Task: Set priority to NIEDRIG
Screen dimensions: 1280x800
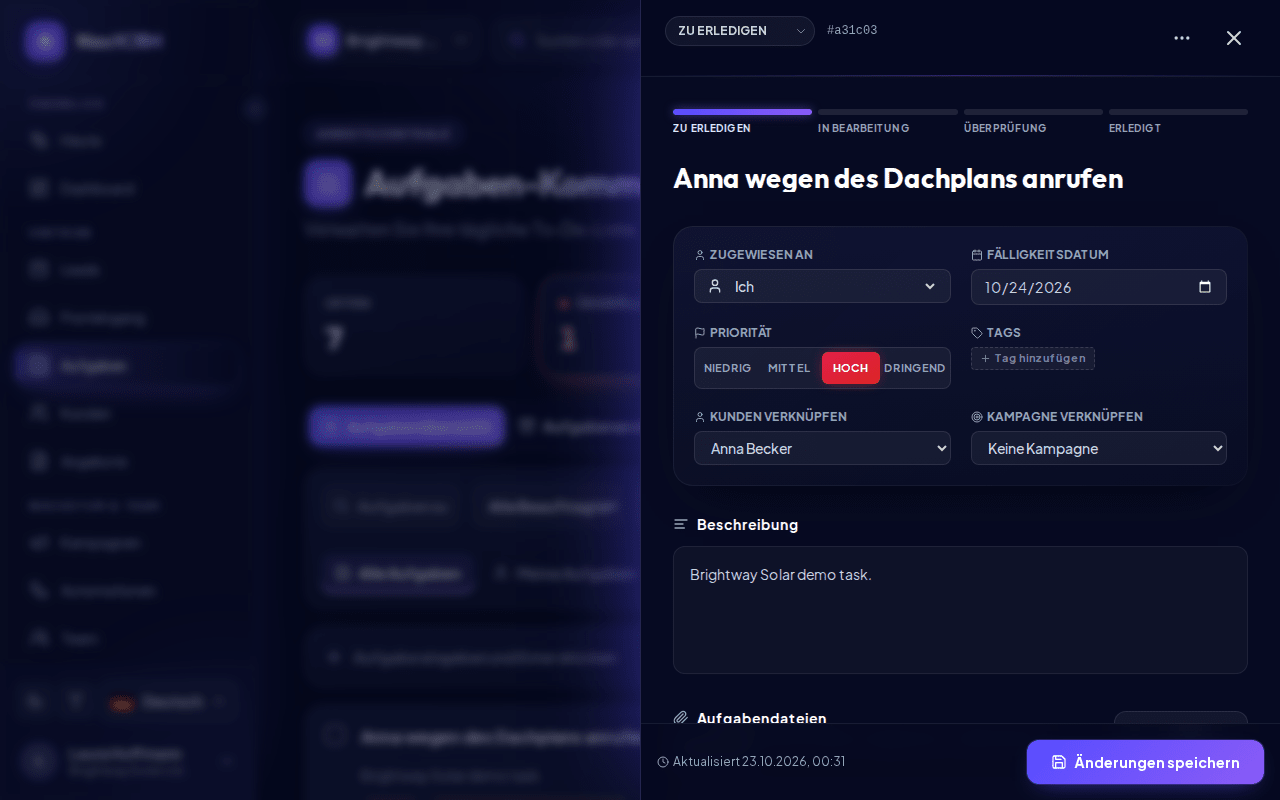Action: pyautogui.click(x=728, y=368)
